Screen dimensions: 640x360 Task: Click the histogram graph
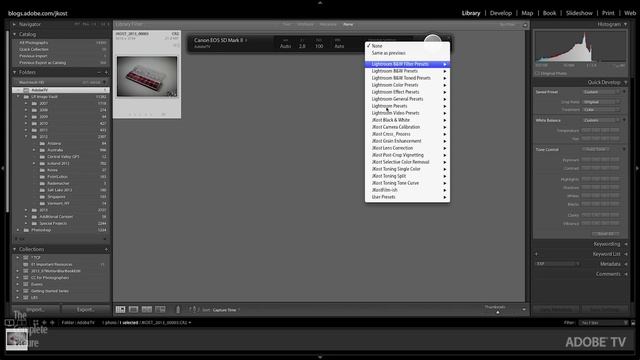point(580,47)
